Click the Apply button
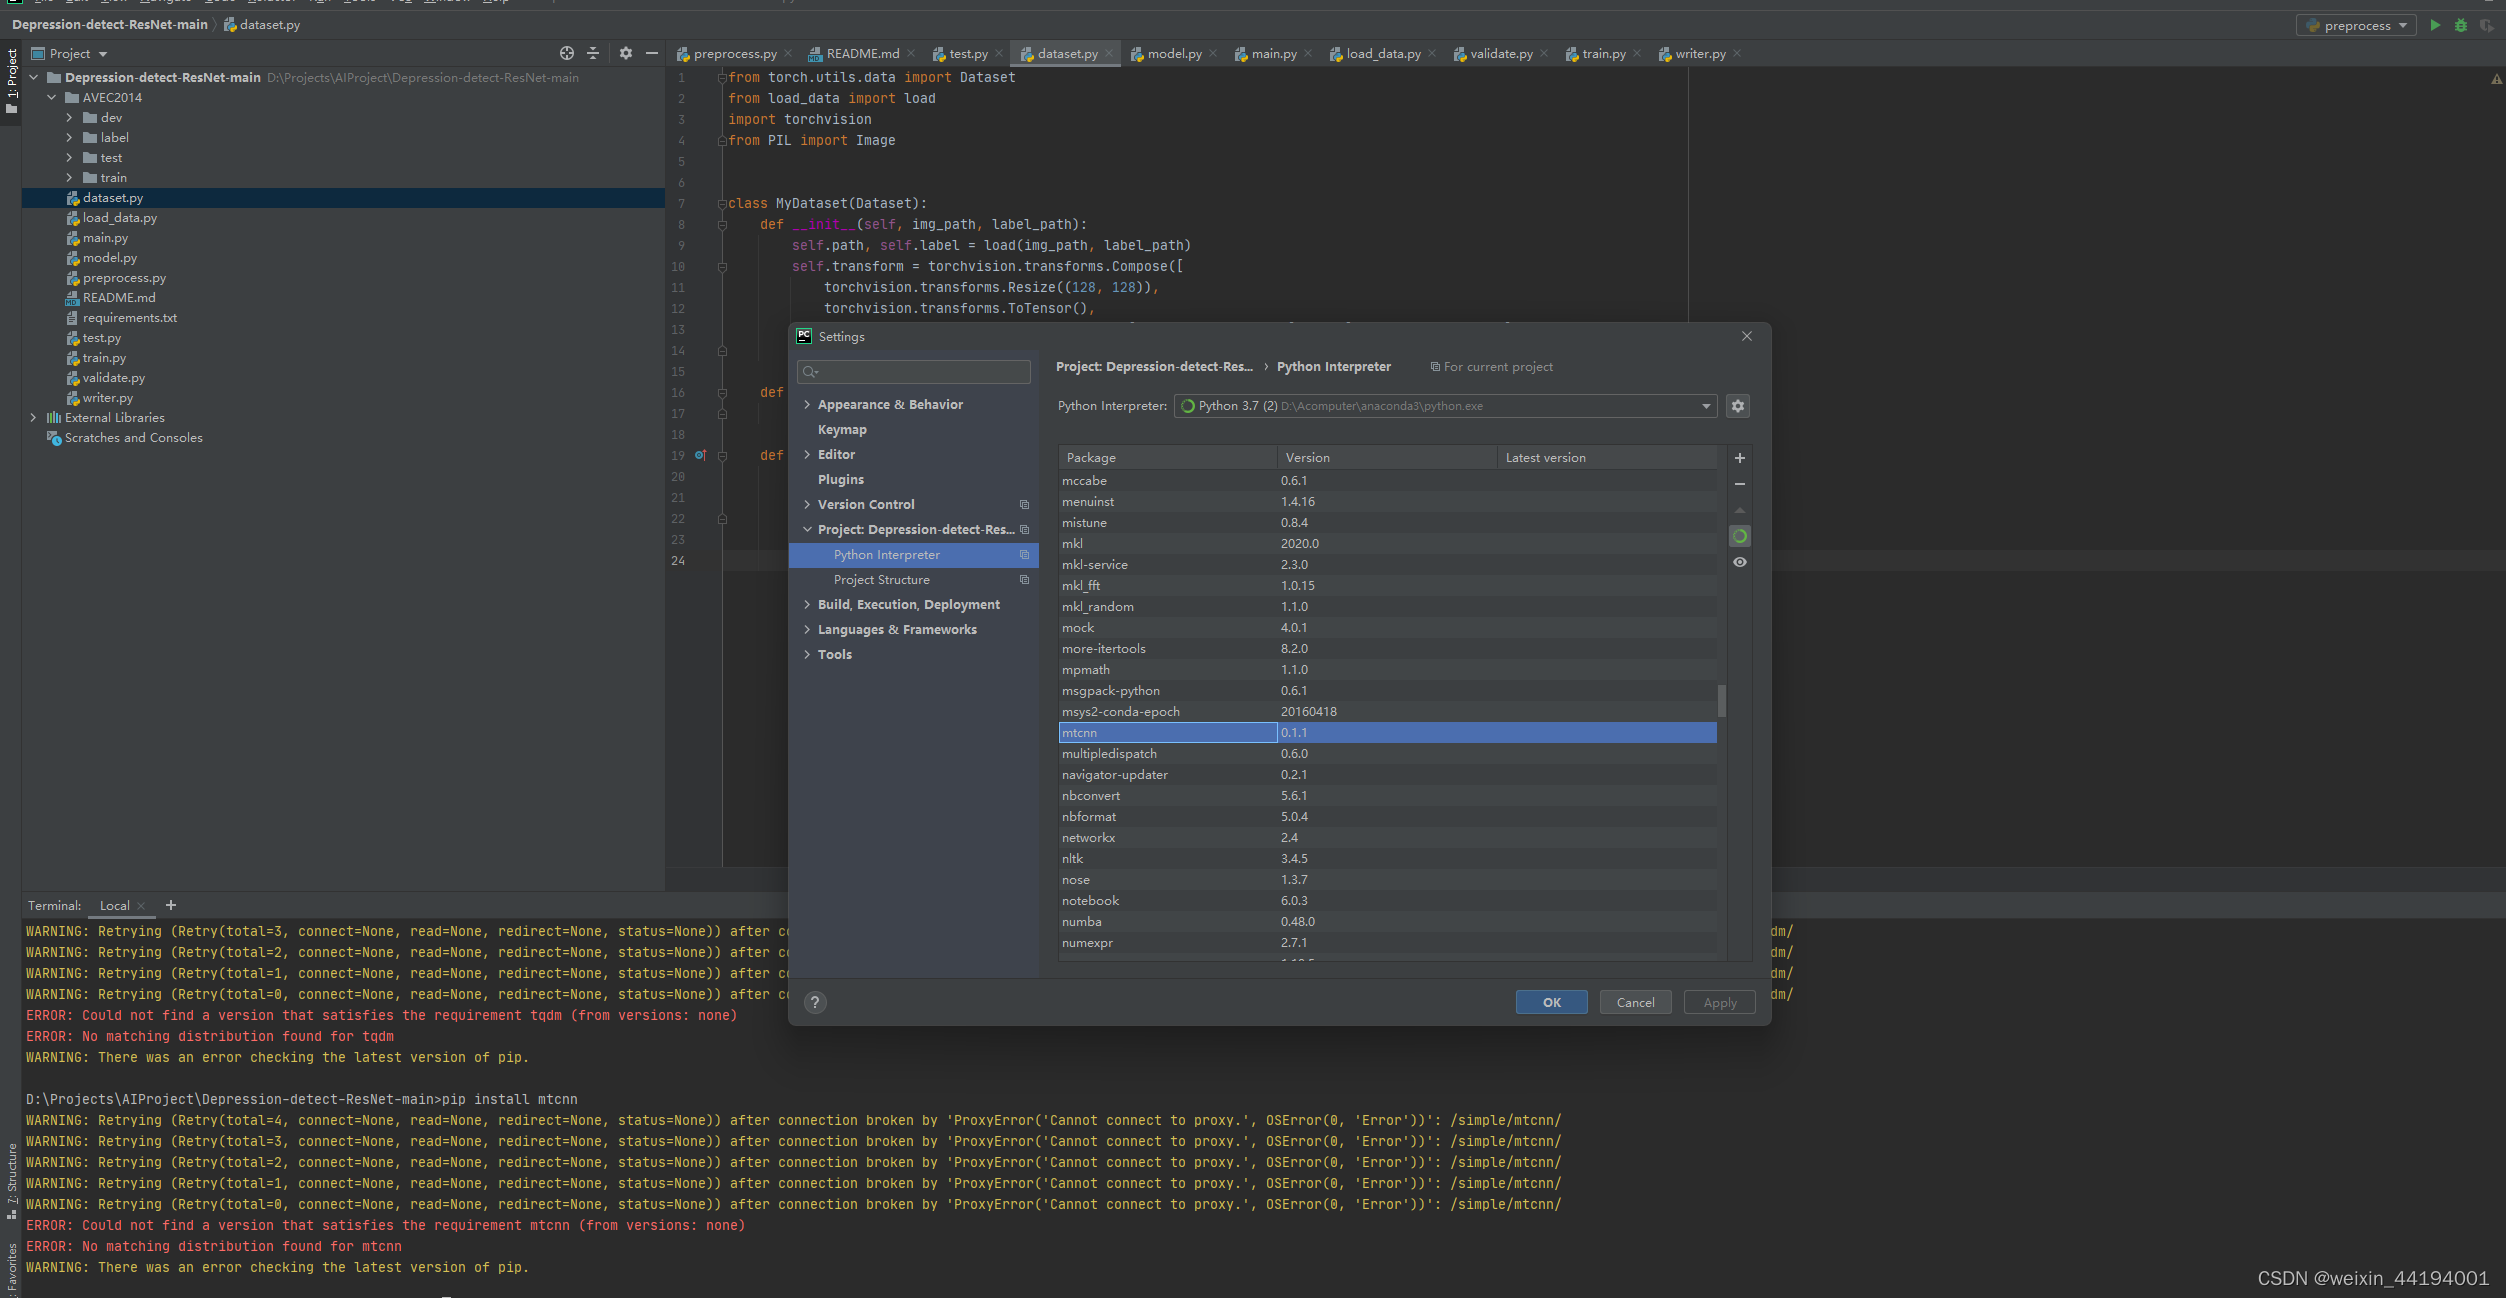 pyautogui.click(x=1719, y=1002)
